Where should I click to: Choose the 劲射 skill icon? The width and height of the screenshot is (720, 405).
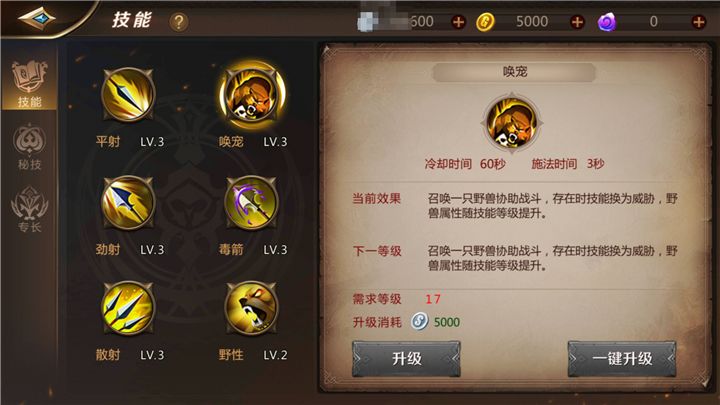click(128, 202)
